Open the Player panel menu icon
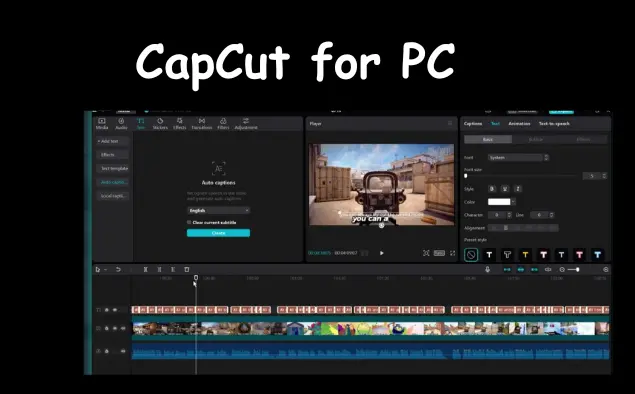 coord(450,123)
